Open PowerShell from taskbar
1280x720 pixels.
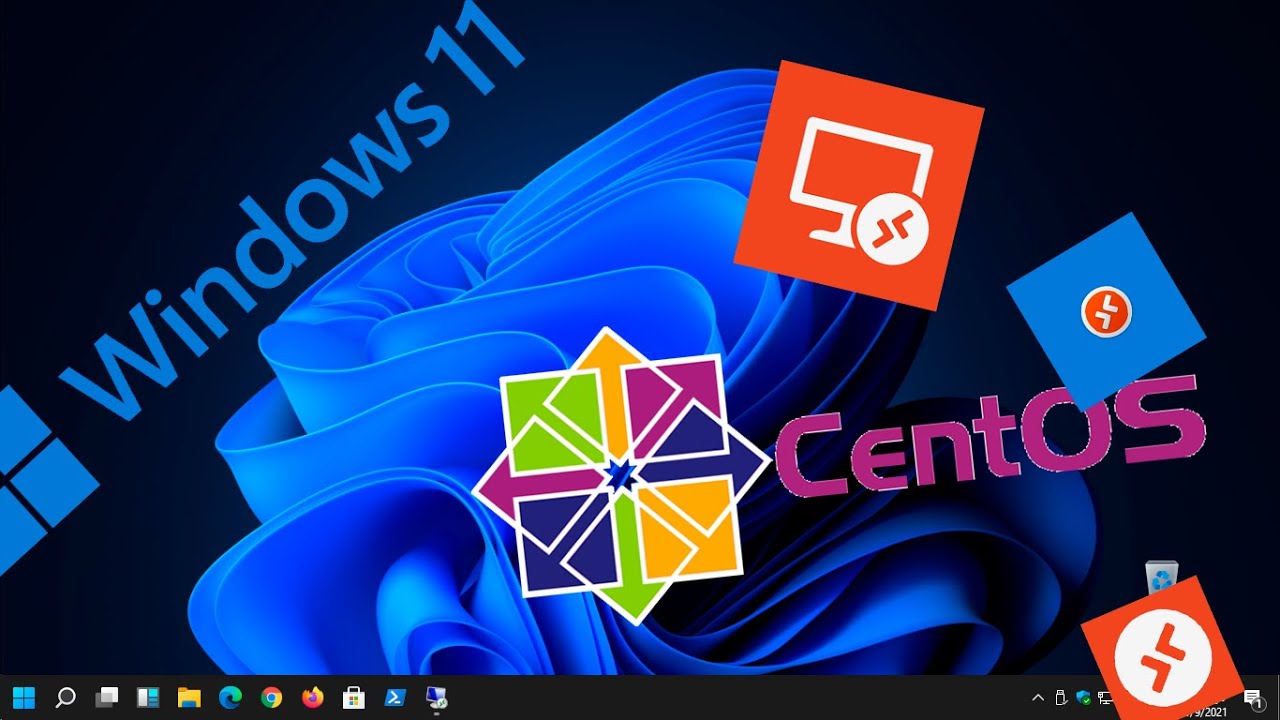tap(394, 697)
